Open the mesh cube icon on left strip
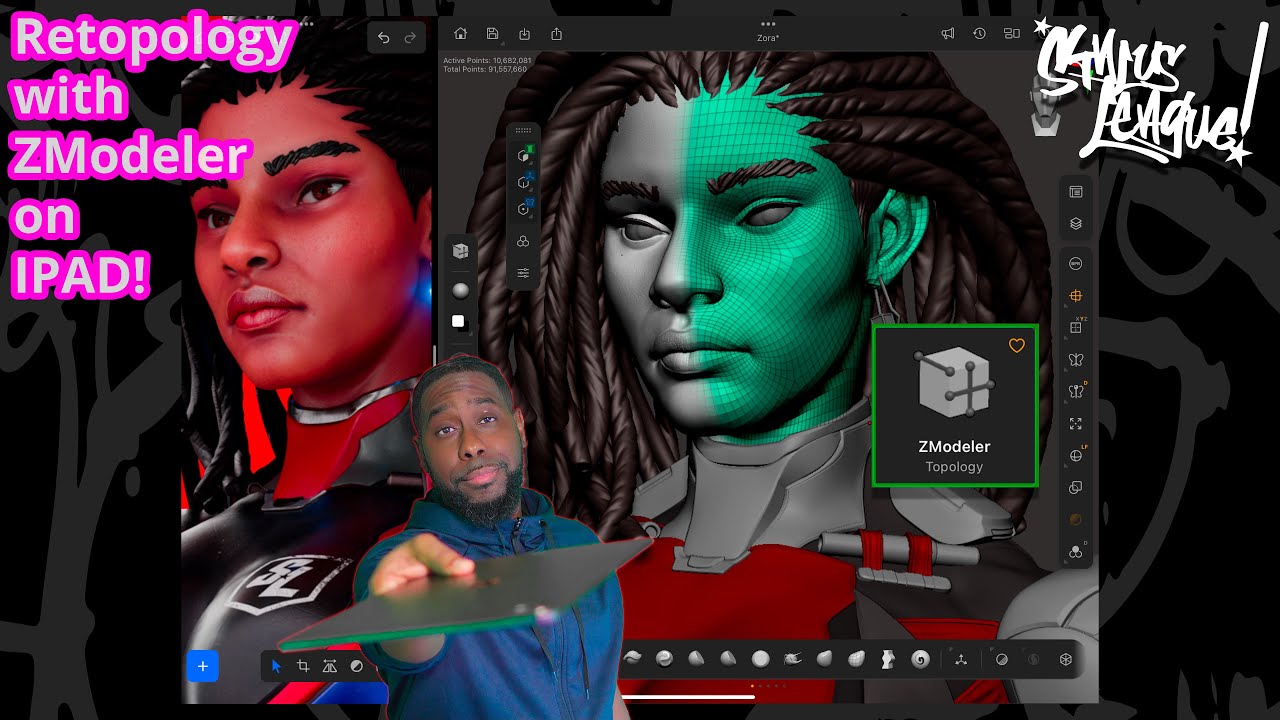Viewport: 1280px width, 720px height. tap(460, 251)
